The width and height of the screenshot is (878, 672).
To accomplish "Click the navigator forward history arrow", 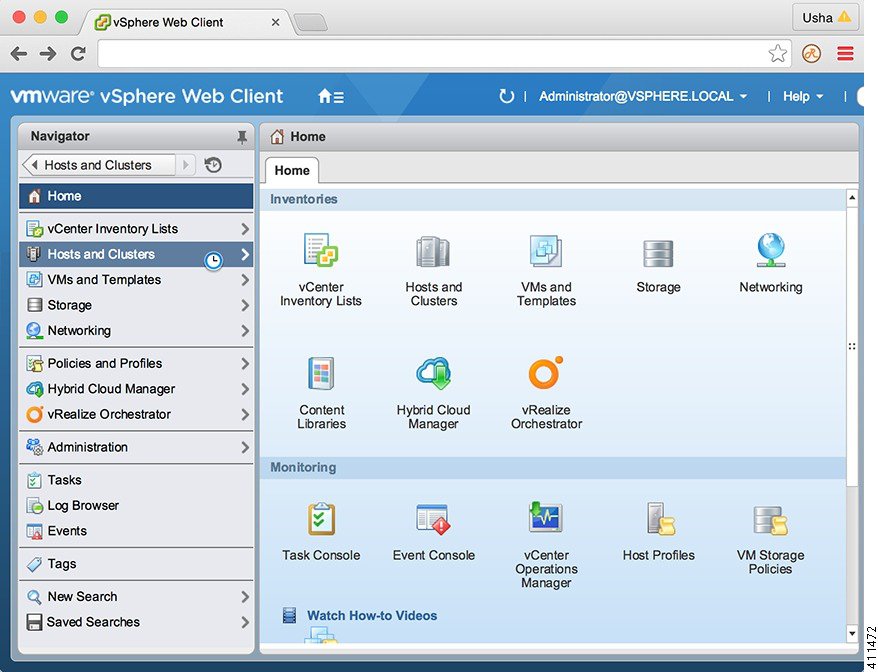I will coord(186,165).
